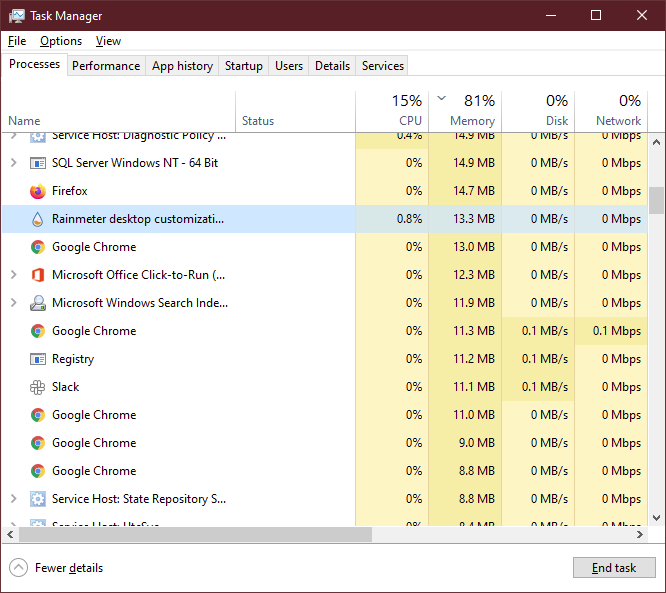Select the Firefox process row

[325, 191]
